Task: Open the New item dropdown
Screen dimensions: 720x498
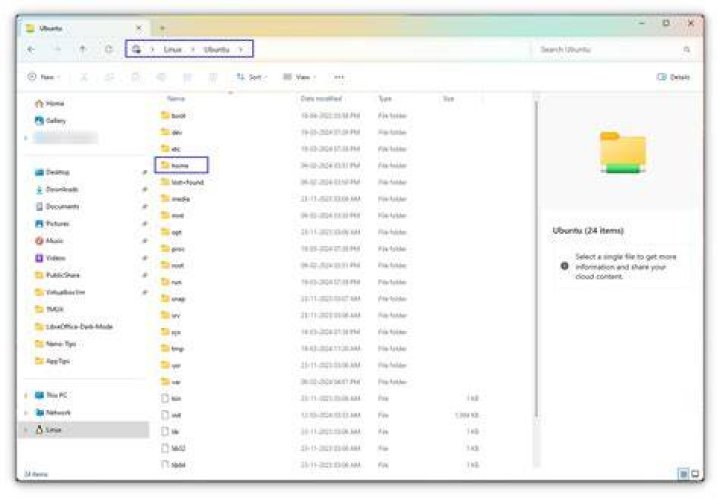Action: (x=44, y=77)
